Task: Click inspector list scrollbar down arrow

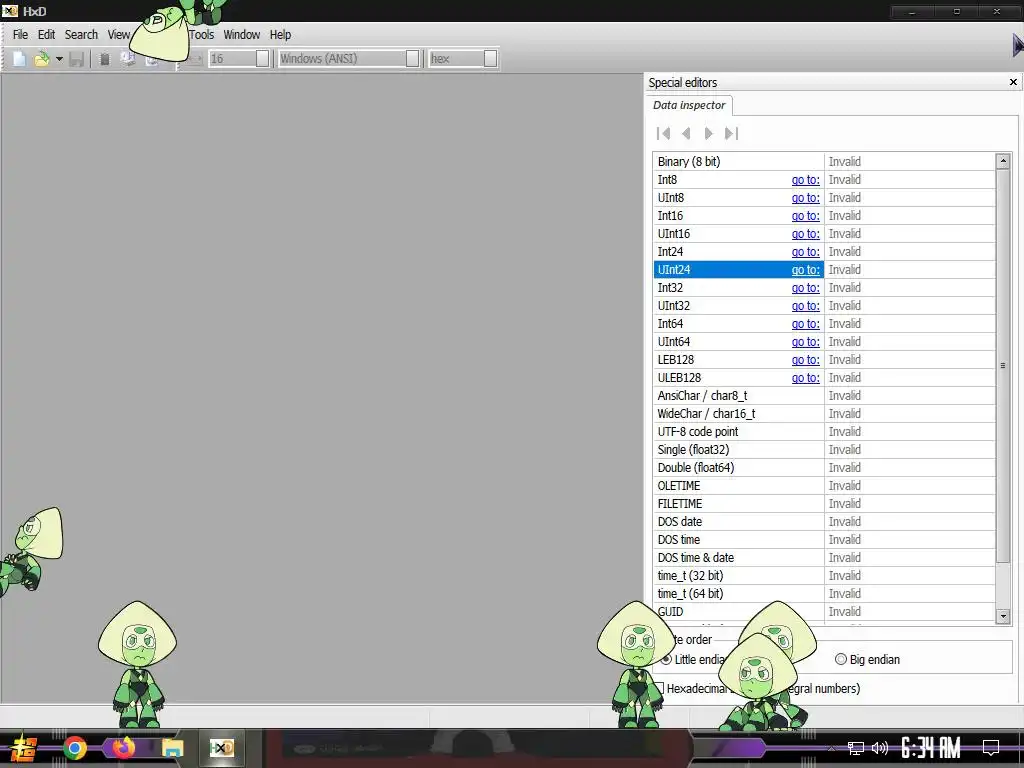Action: (1003, 615)
